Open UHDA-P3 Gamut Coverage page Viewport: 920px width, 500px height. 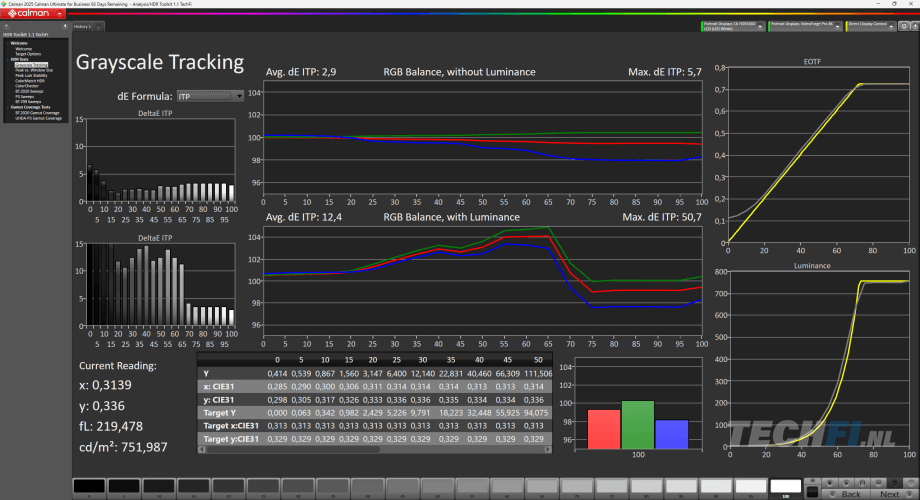tap(38, 118)
